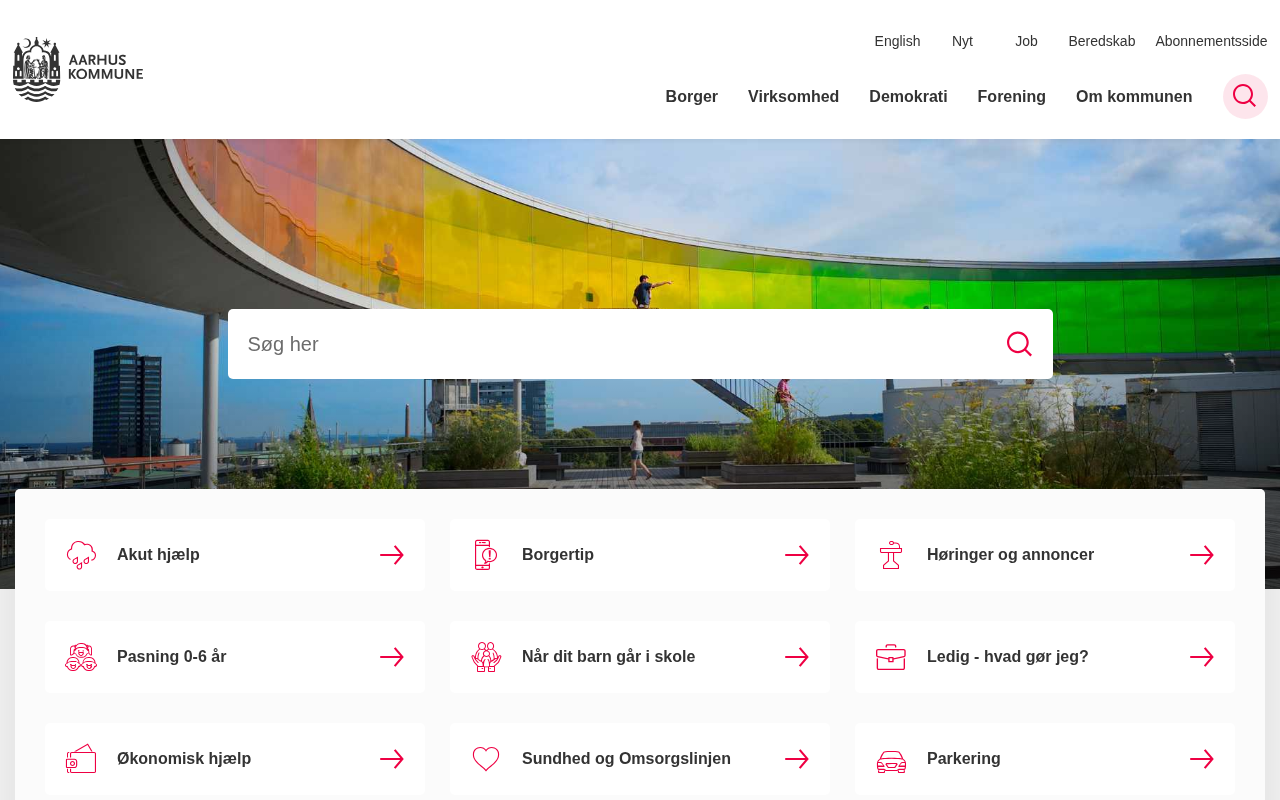This screenshot has width=1280, height=800.
Task: Click the magnifier icon in search field
Action: (x=1019, y=344)
